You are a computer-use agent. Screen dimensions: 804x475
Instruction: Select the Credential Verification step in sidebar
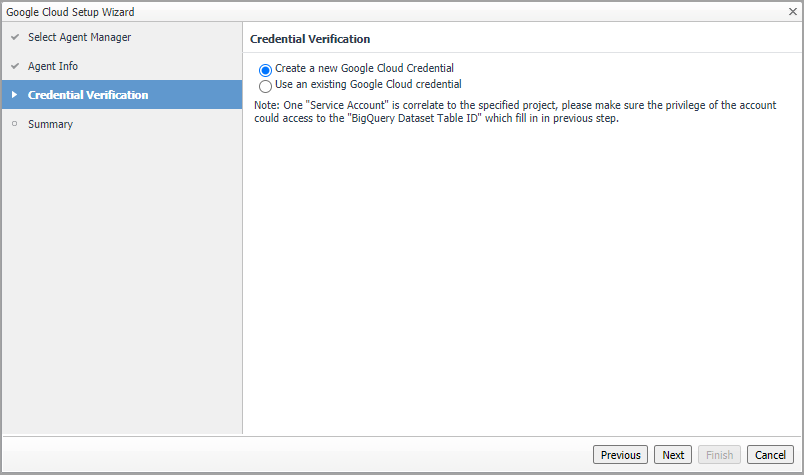point(88,95)
